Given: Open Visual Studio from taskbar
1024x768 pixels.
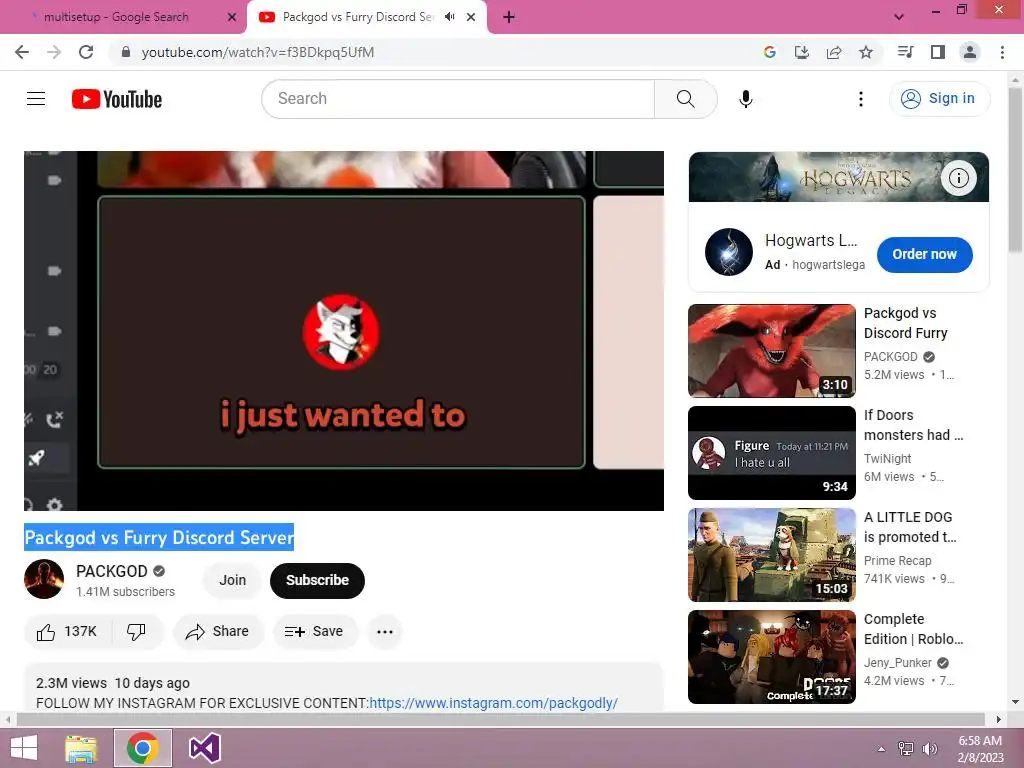Looking at the screenshot, I should pyautogui.click(x=204, y=748).
